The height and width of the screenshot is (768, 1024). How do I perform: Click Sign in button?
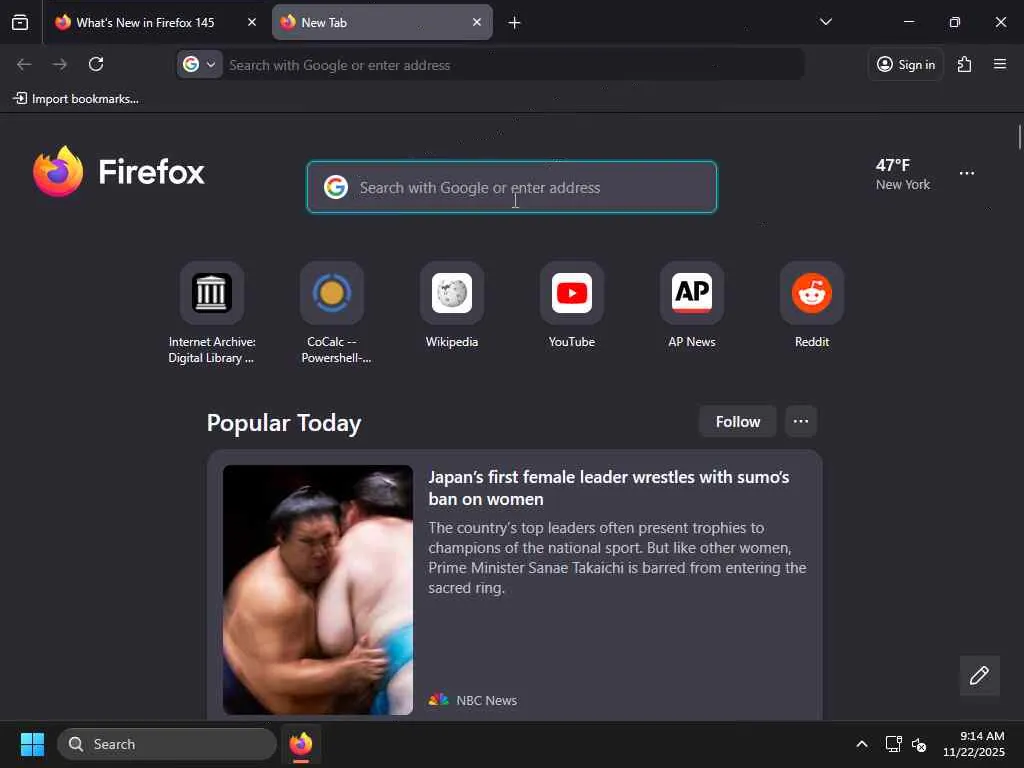905,64
